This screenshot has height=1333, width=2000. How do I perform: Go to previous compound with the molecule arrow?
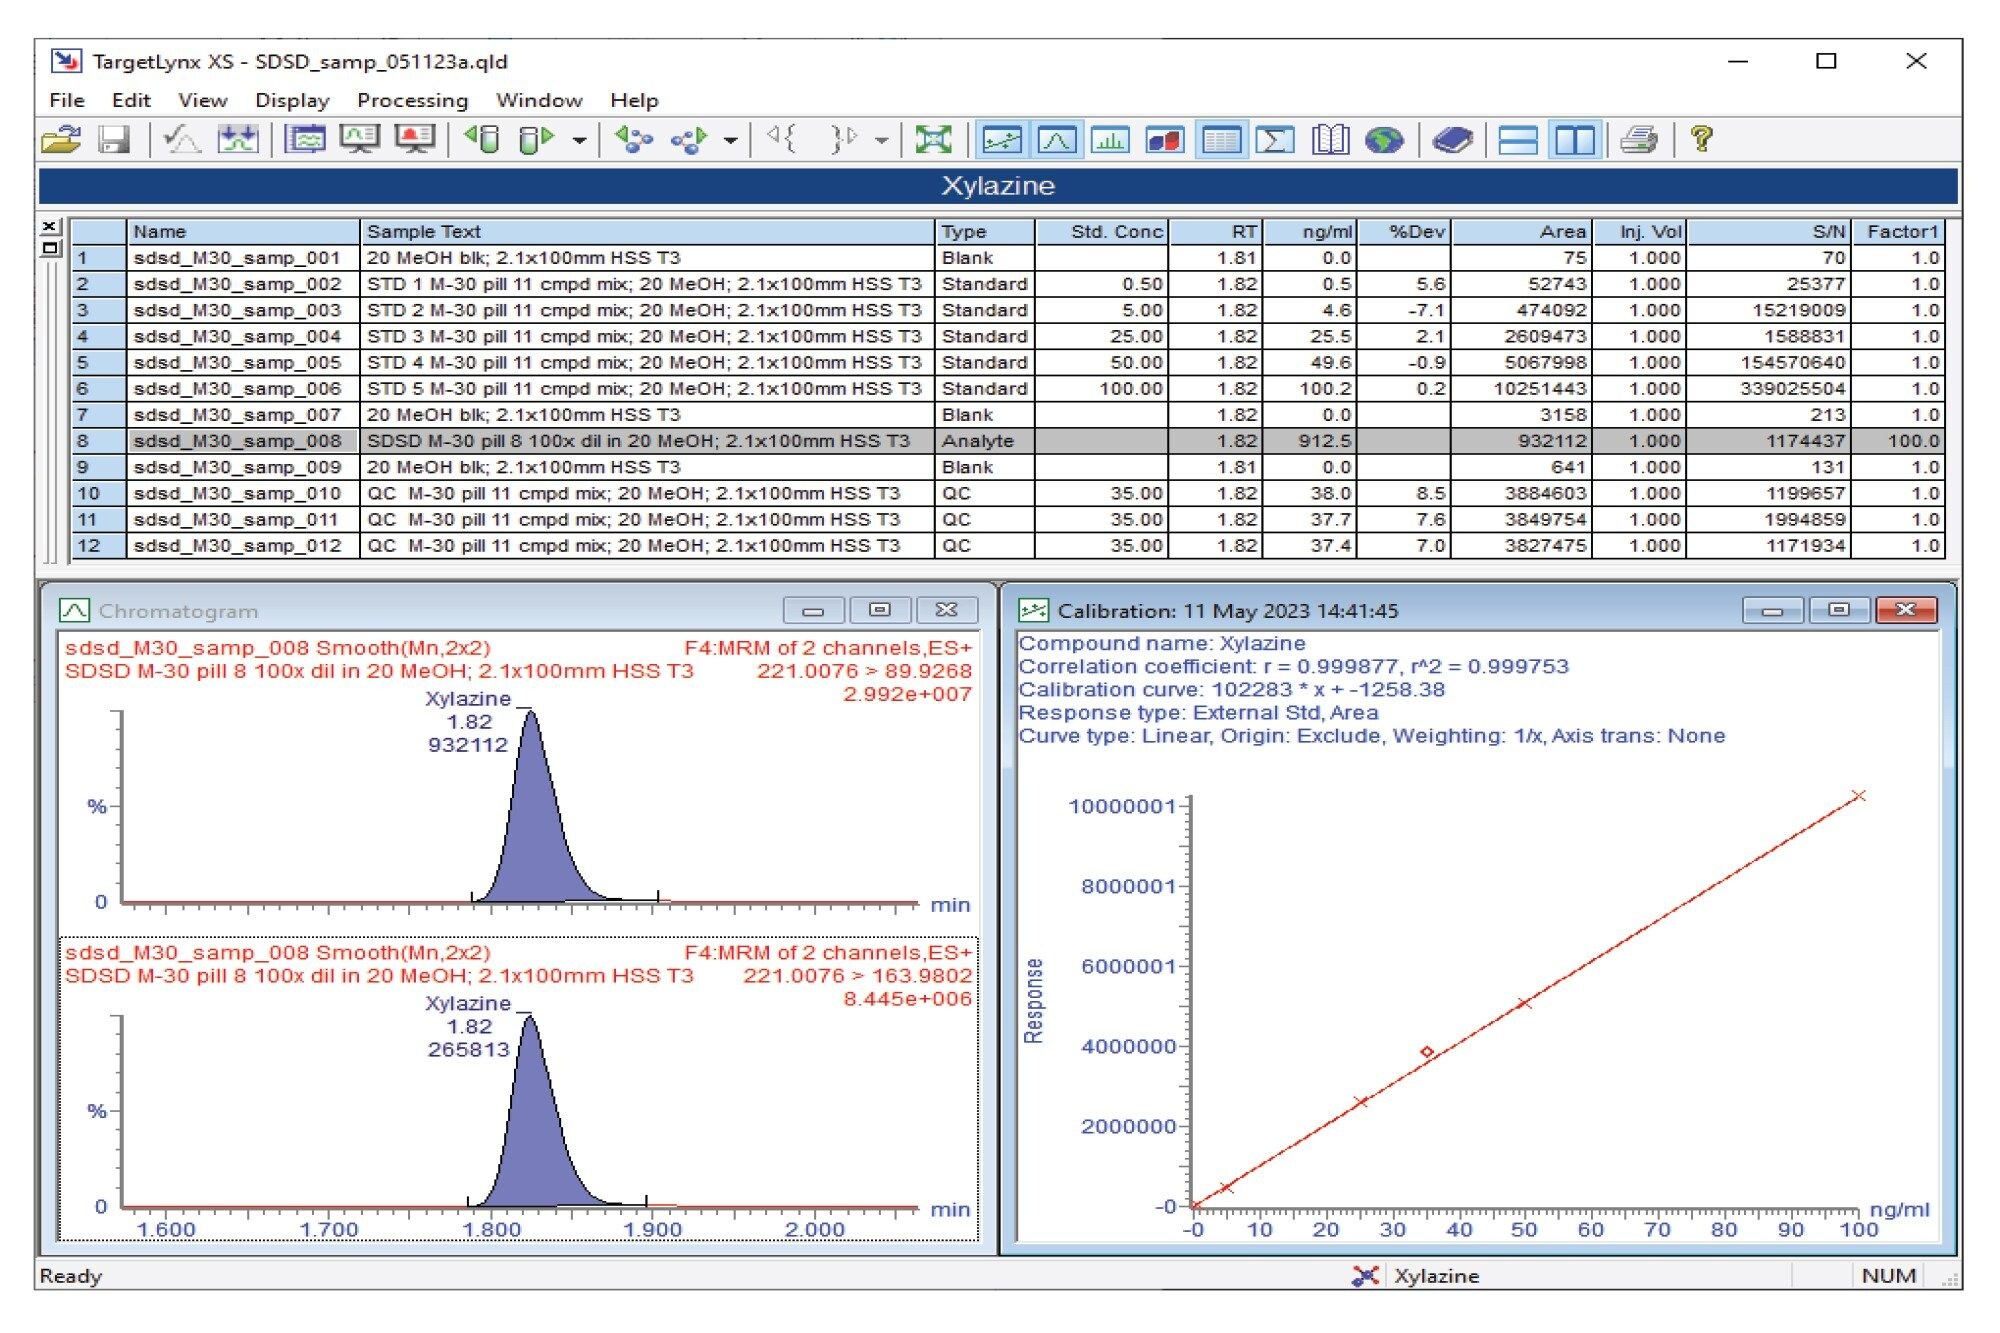point(633,140)
